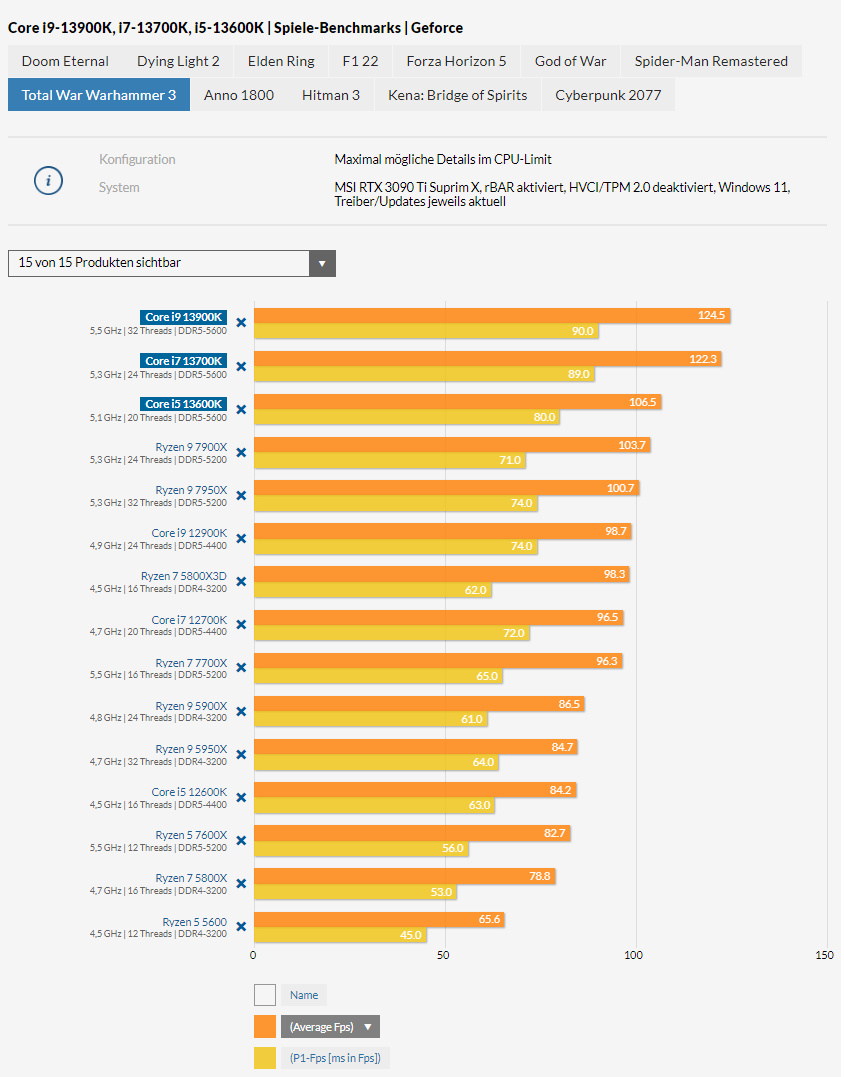Remove Ryzen 7 7700X with its X icon
Screen dimensions: 844x1077
click(x=241, y=668)
